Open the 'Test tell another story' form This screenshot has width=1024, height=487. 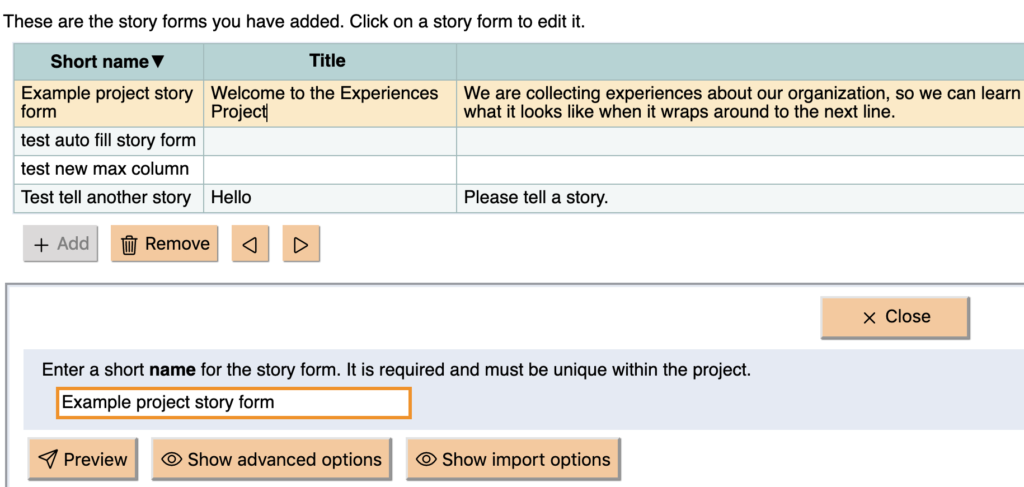pos(108,198)
